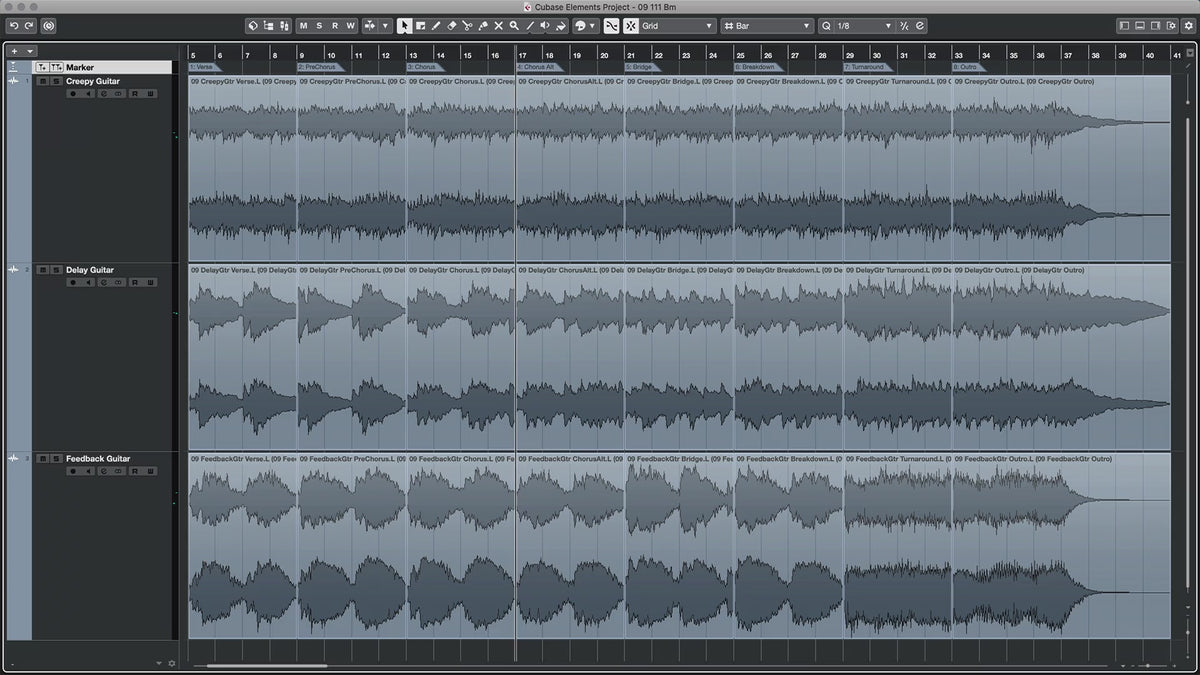Click the Undo arrow icon
1200x675 pixels.
click(14, 26)
